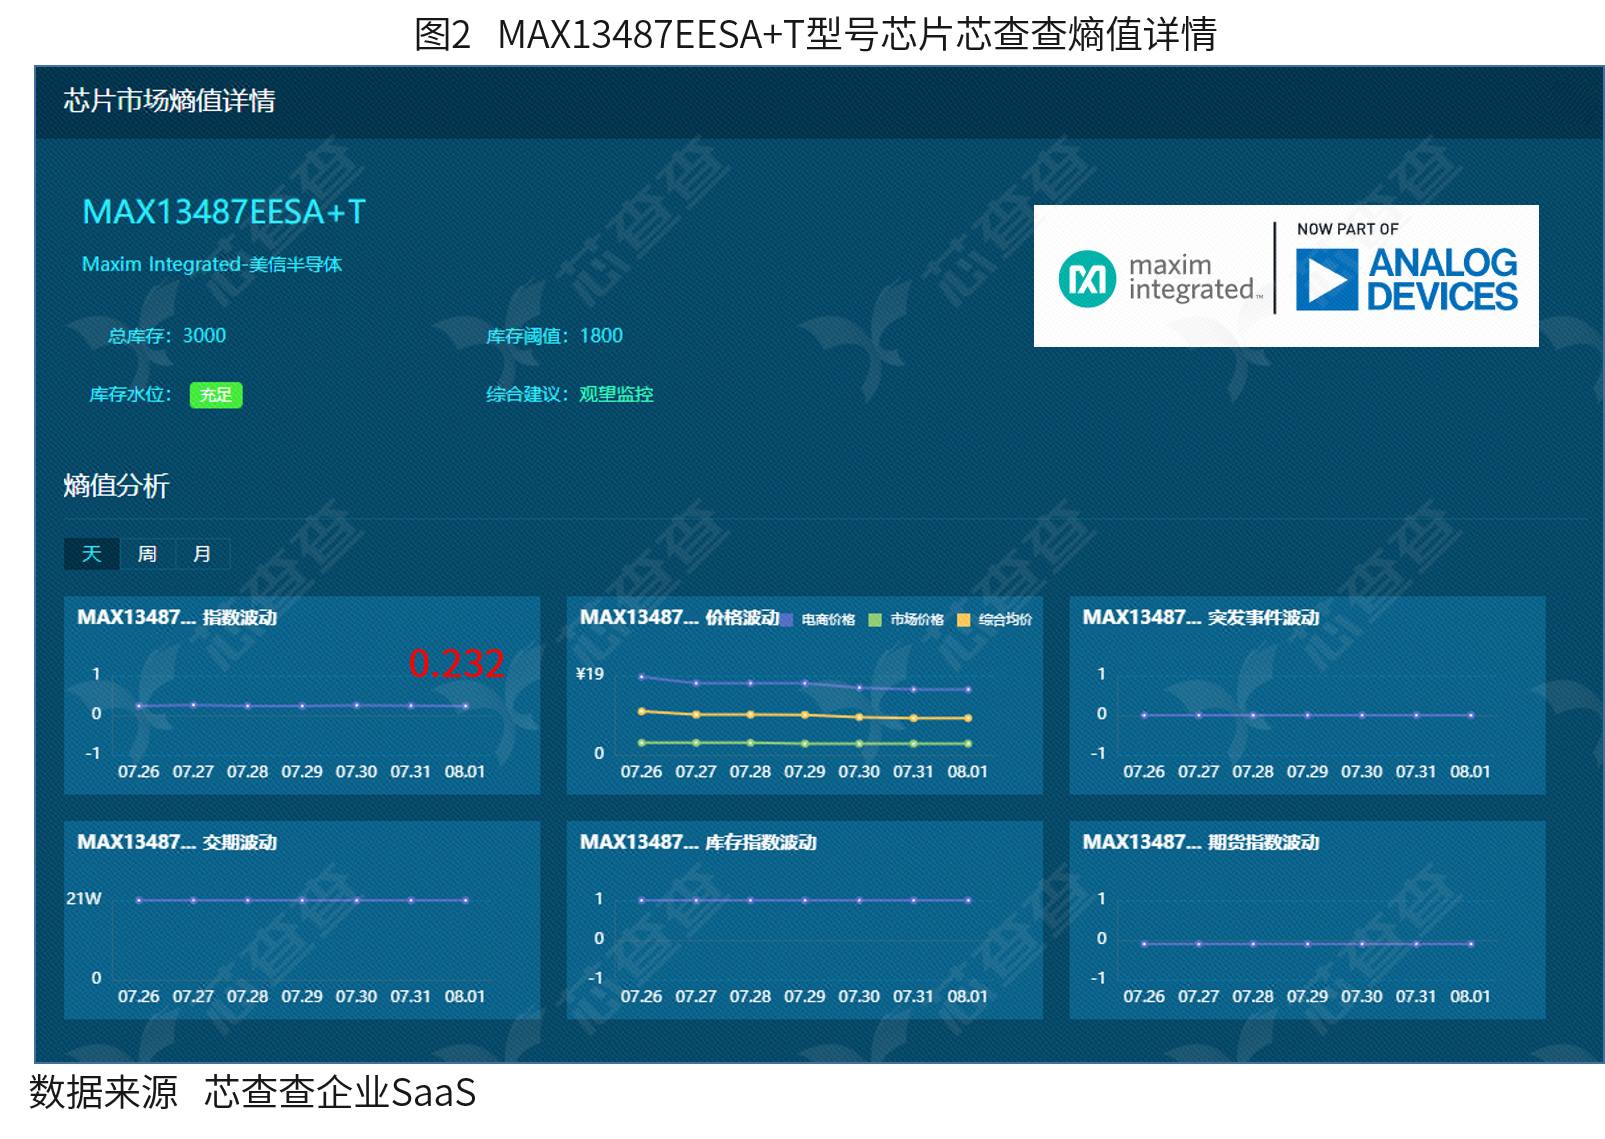Click the 充足 stock level badge
The height and width of the screenshot is (1139, 1605).
click(216, 395)
